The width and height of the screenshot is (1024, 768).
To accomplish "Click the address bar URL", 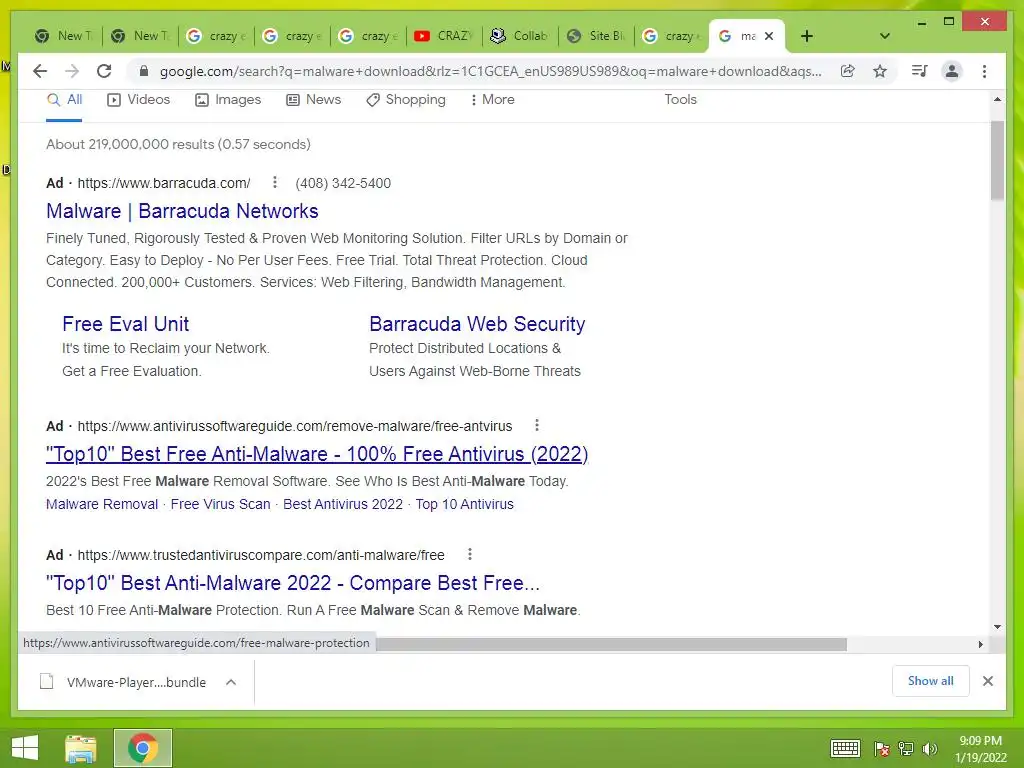I will point(490,71).
